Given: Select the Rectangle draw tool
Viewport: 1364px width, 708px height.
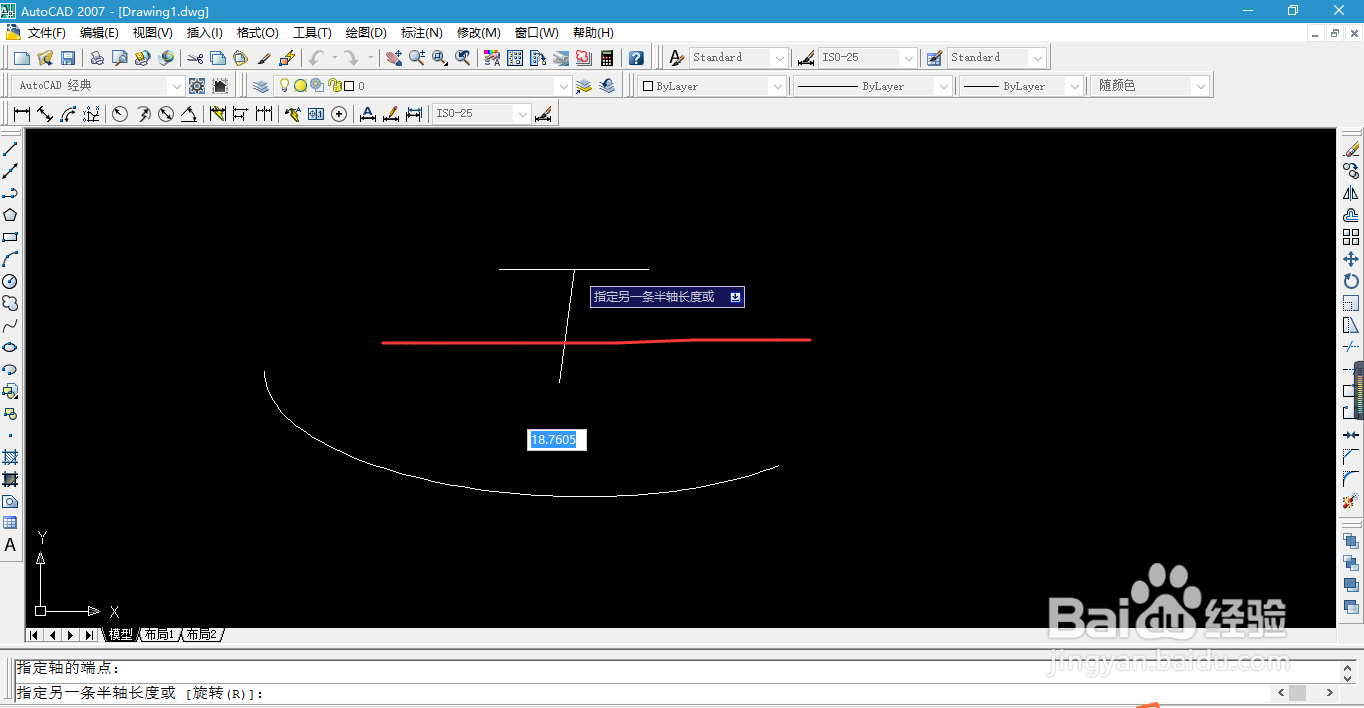Looking at the screenshot, I should (10, 236).
